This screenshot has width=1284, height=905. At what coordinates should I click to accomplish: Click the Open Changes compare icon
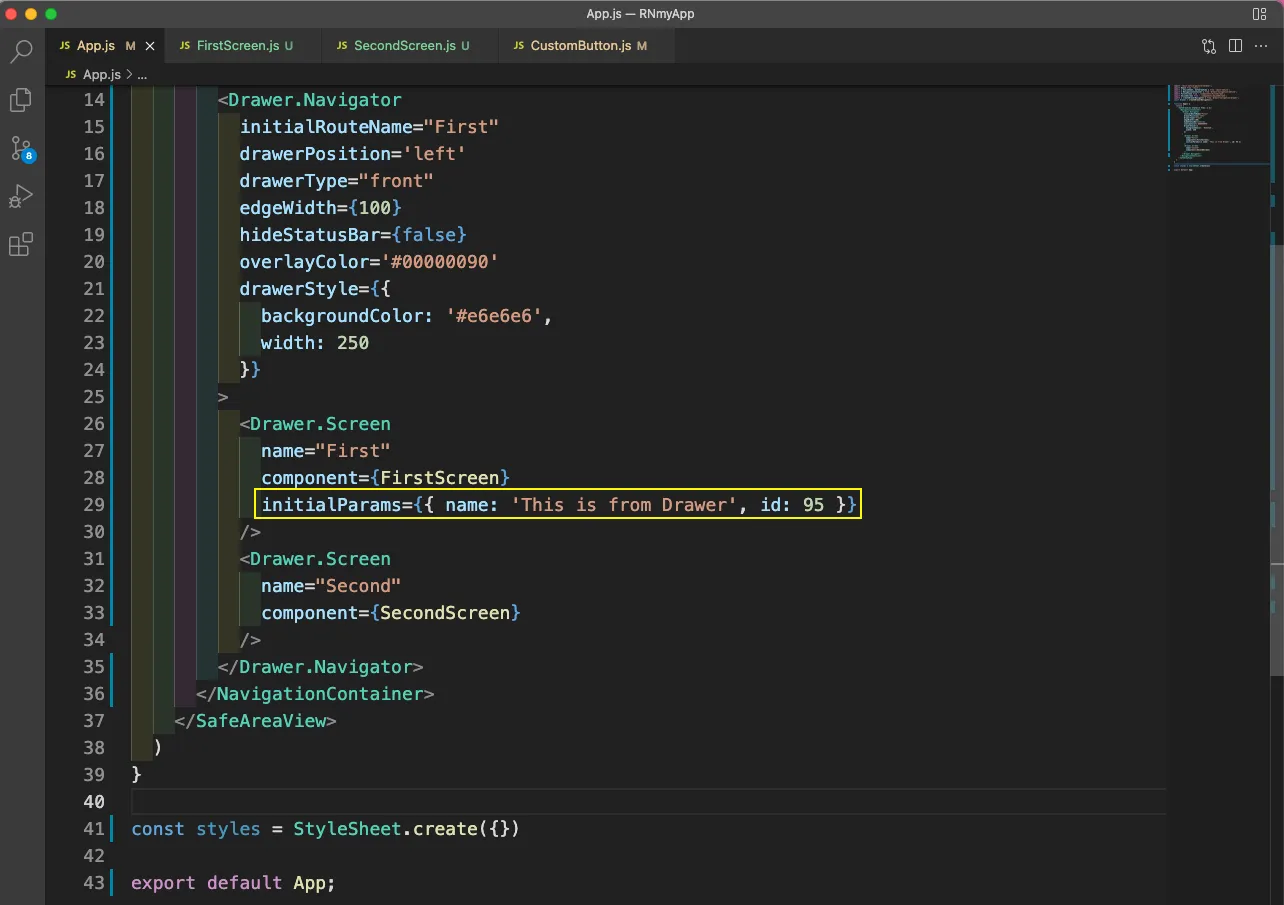click(1209, 46)
